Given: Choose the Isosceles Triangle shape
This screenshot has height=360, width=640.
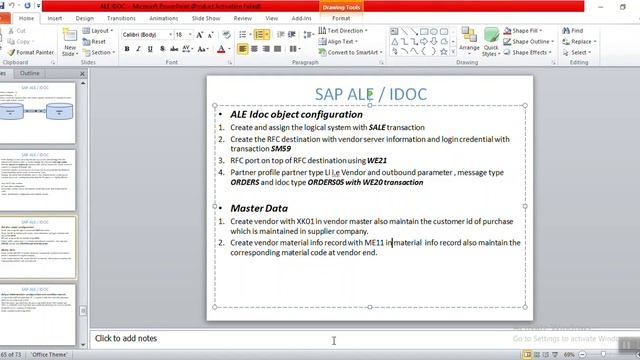Looking at the screenshot, I should [394, 41].
